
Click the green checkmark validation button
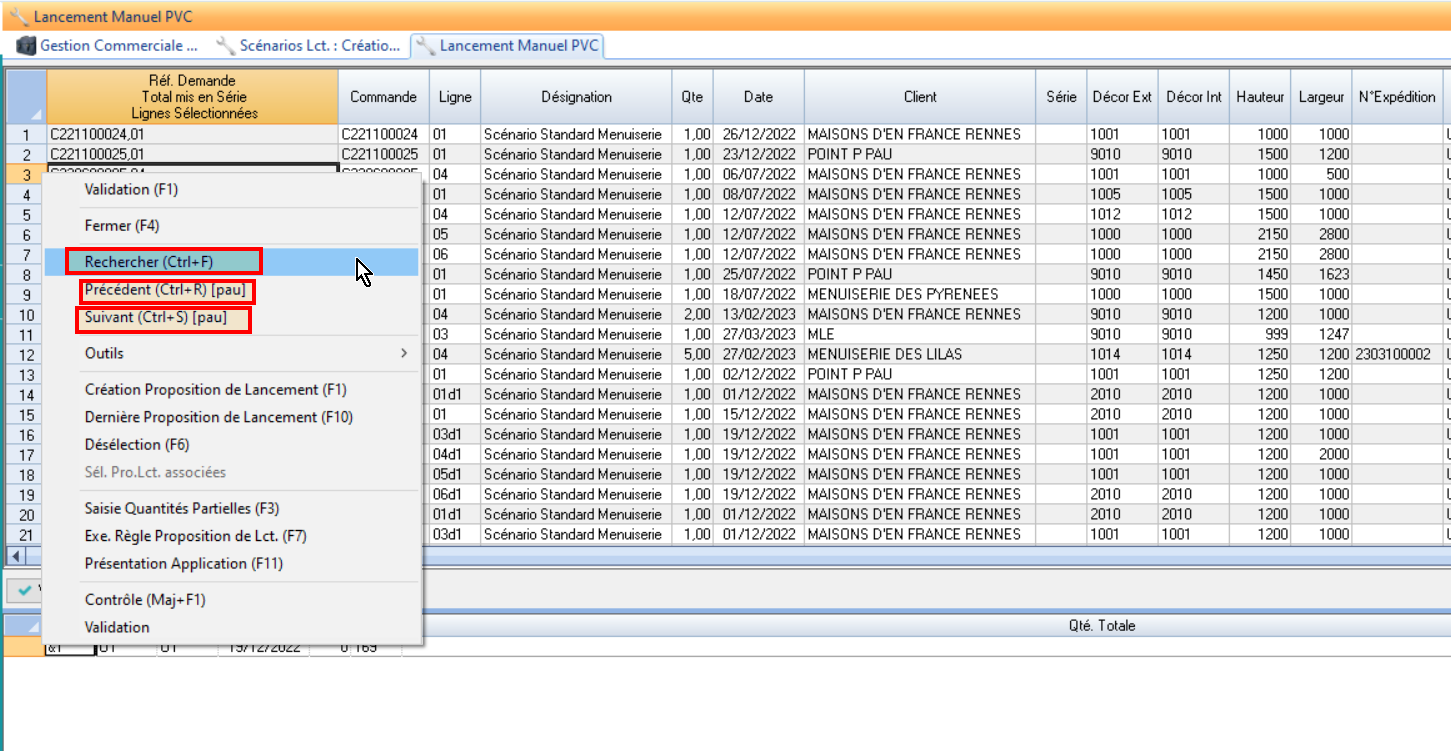(x=25, y=590)
